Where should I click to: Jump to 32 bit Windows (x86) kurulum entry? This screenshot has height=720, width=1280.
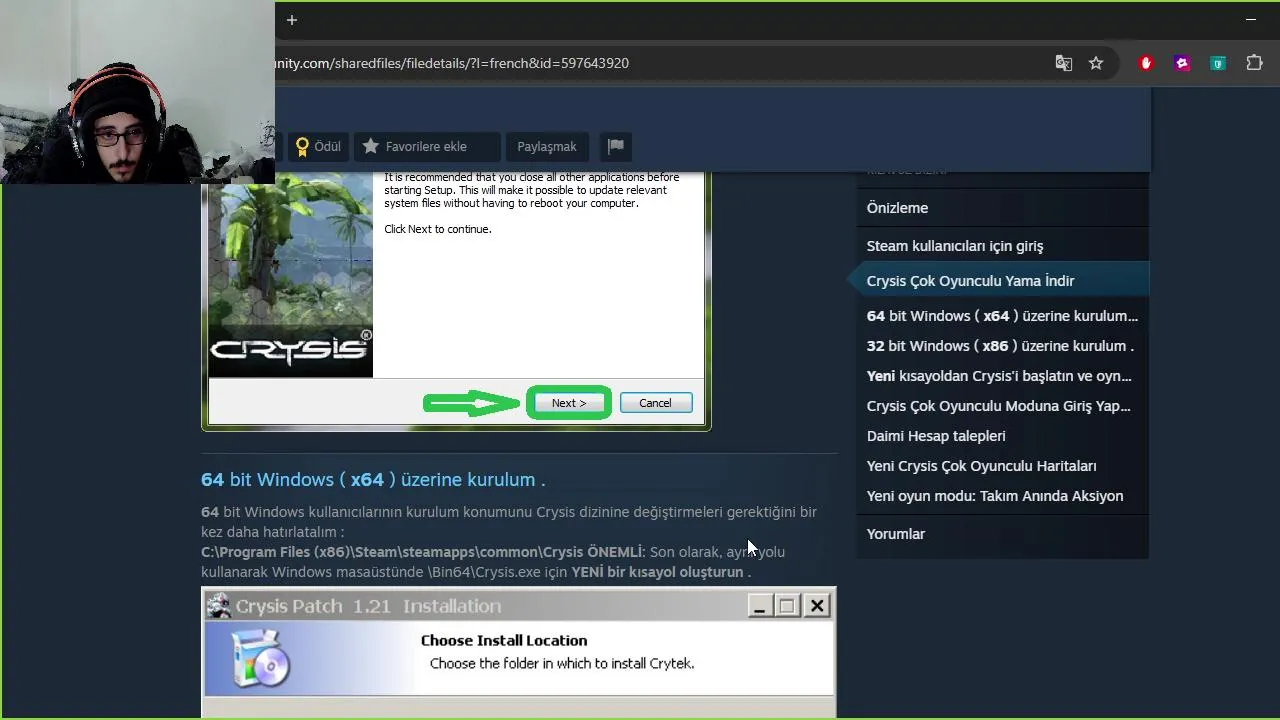(1002, 346)
